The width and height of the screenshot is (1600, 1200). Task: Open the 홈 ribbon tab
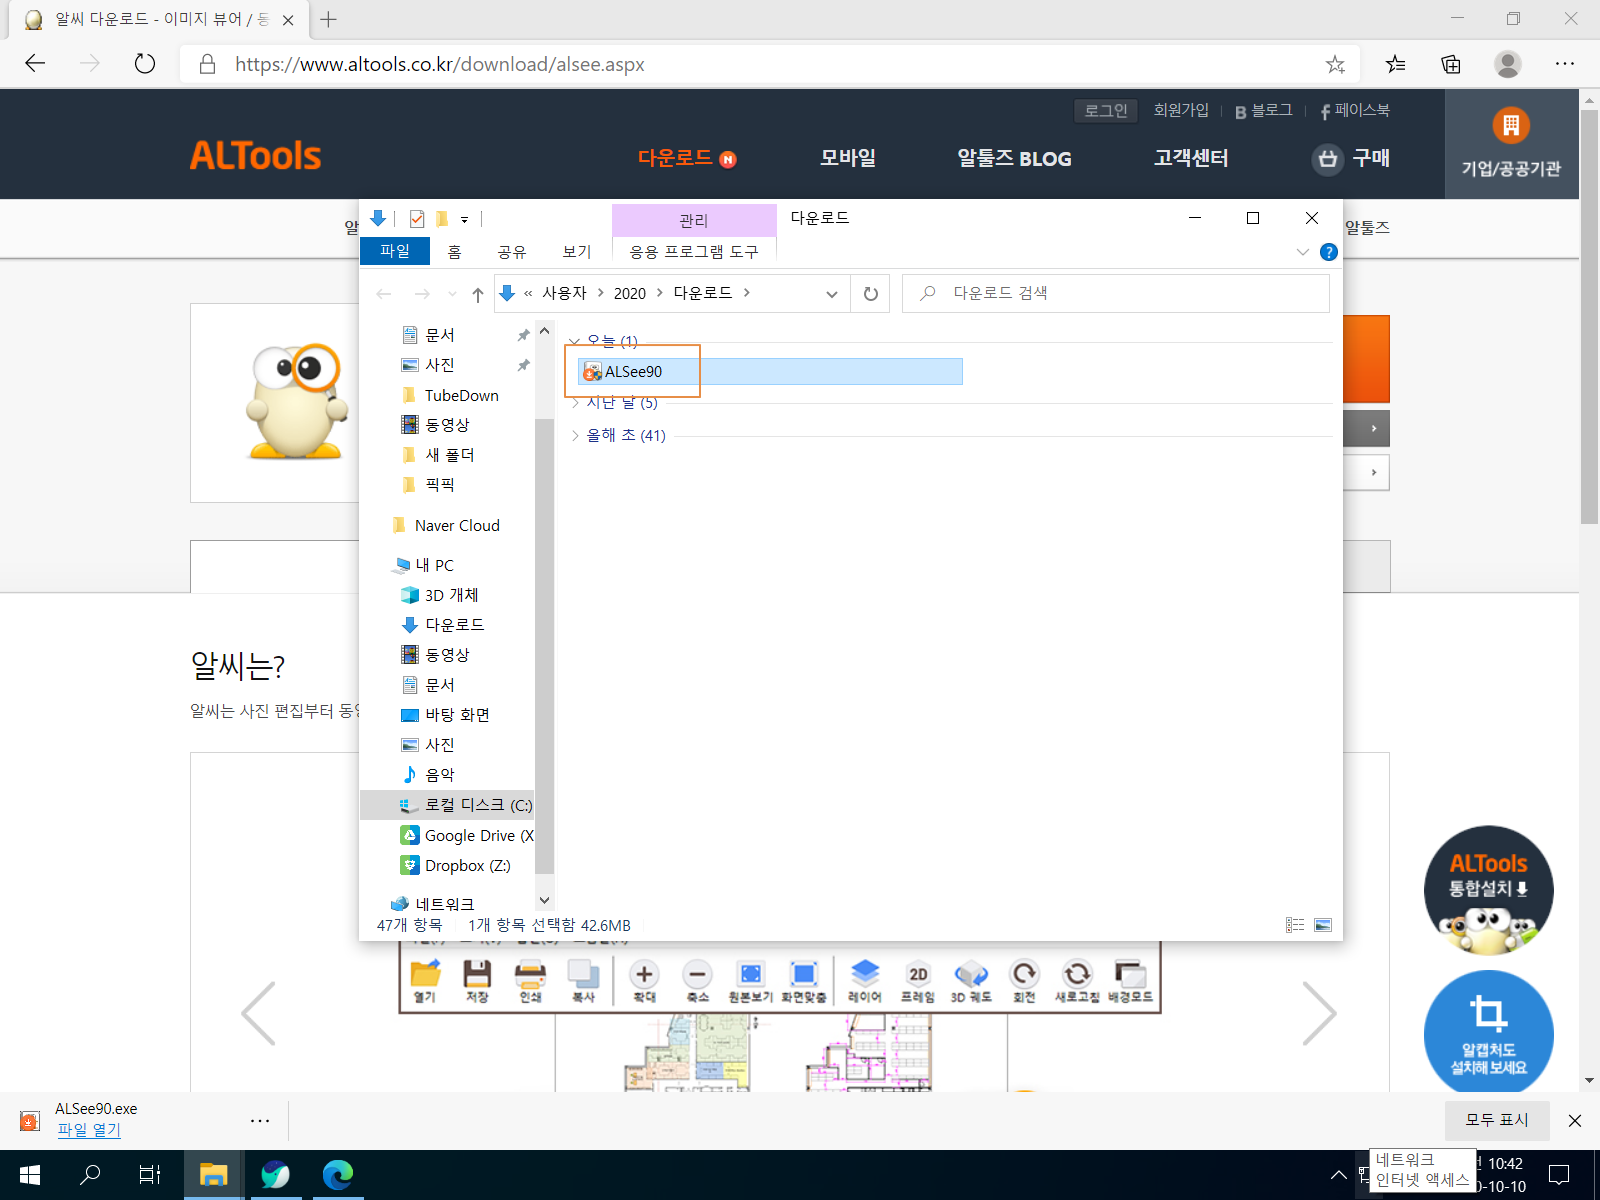tap(454, 252)
